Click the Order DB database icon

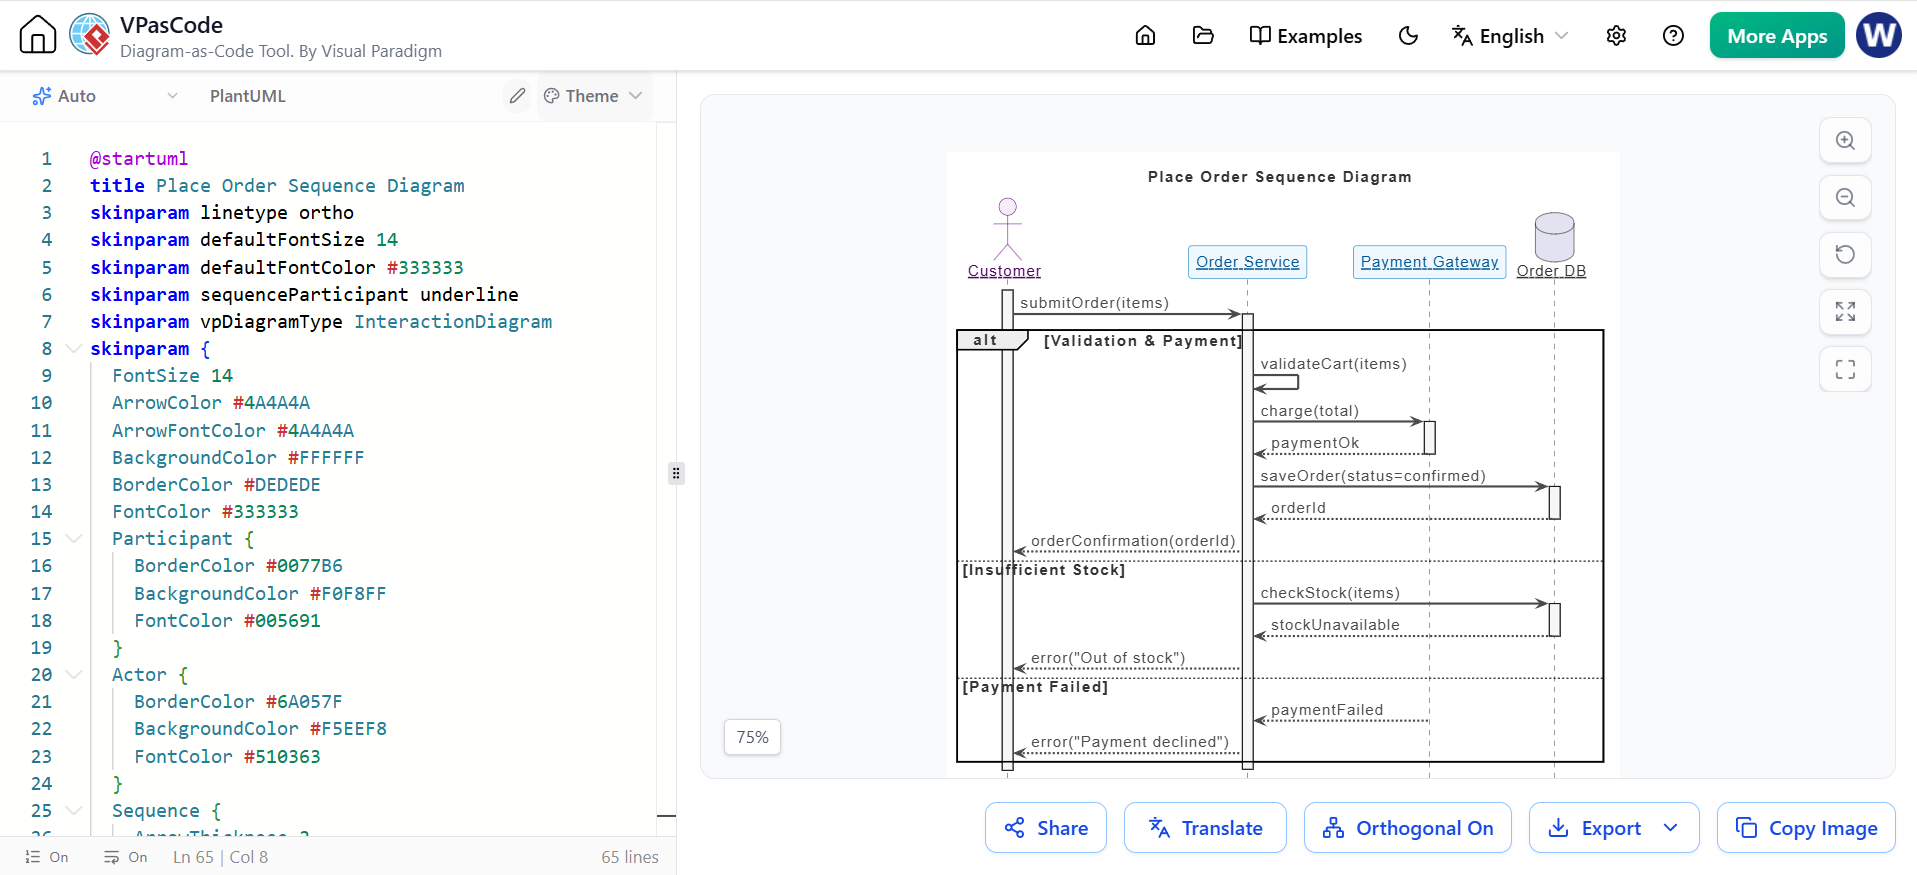click(1554, 237)
